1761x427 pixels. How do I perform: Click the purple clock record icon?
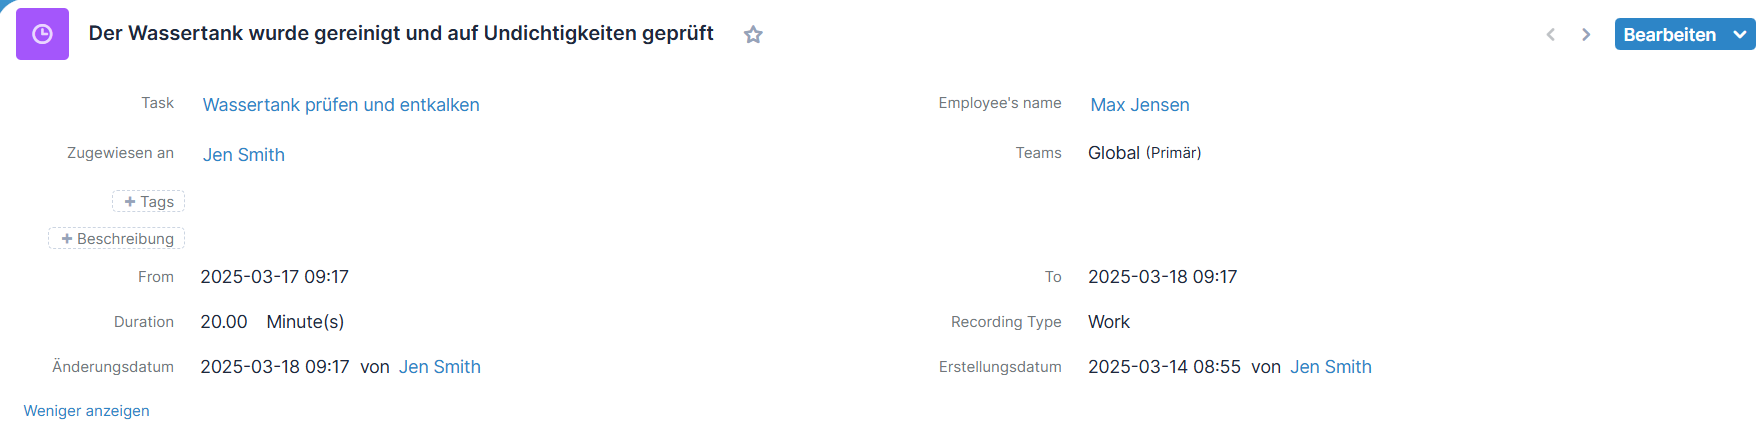(42, 34)
